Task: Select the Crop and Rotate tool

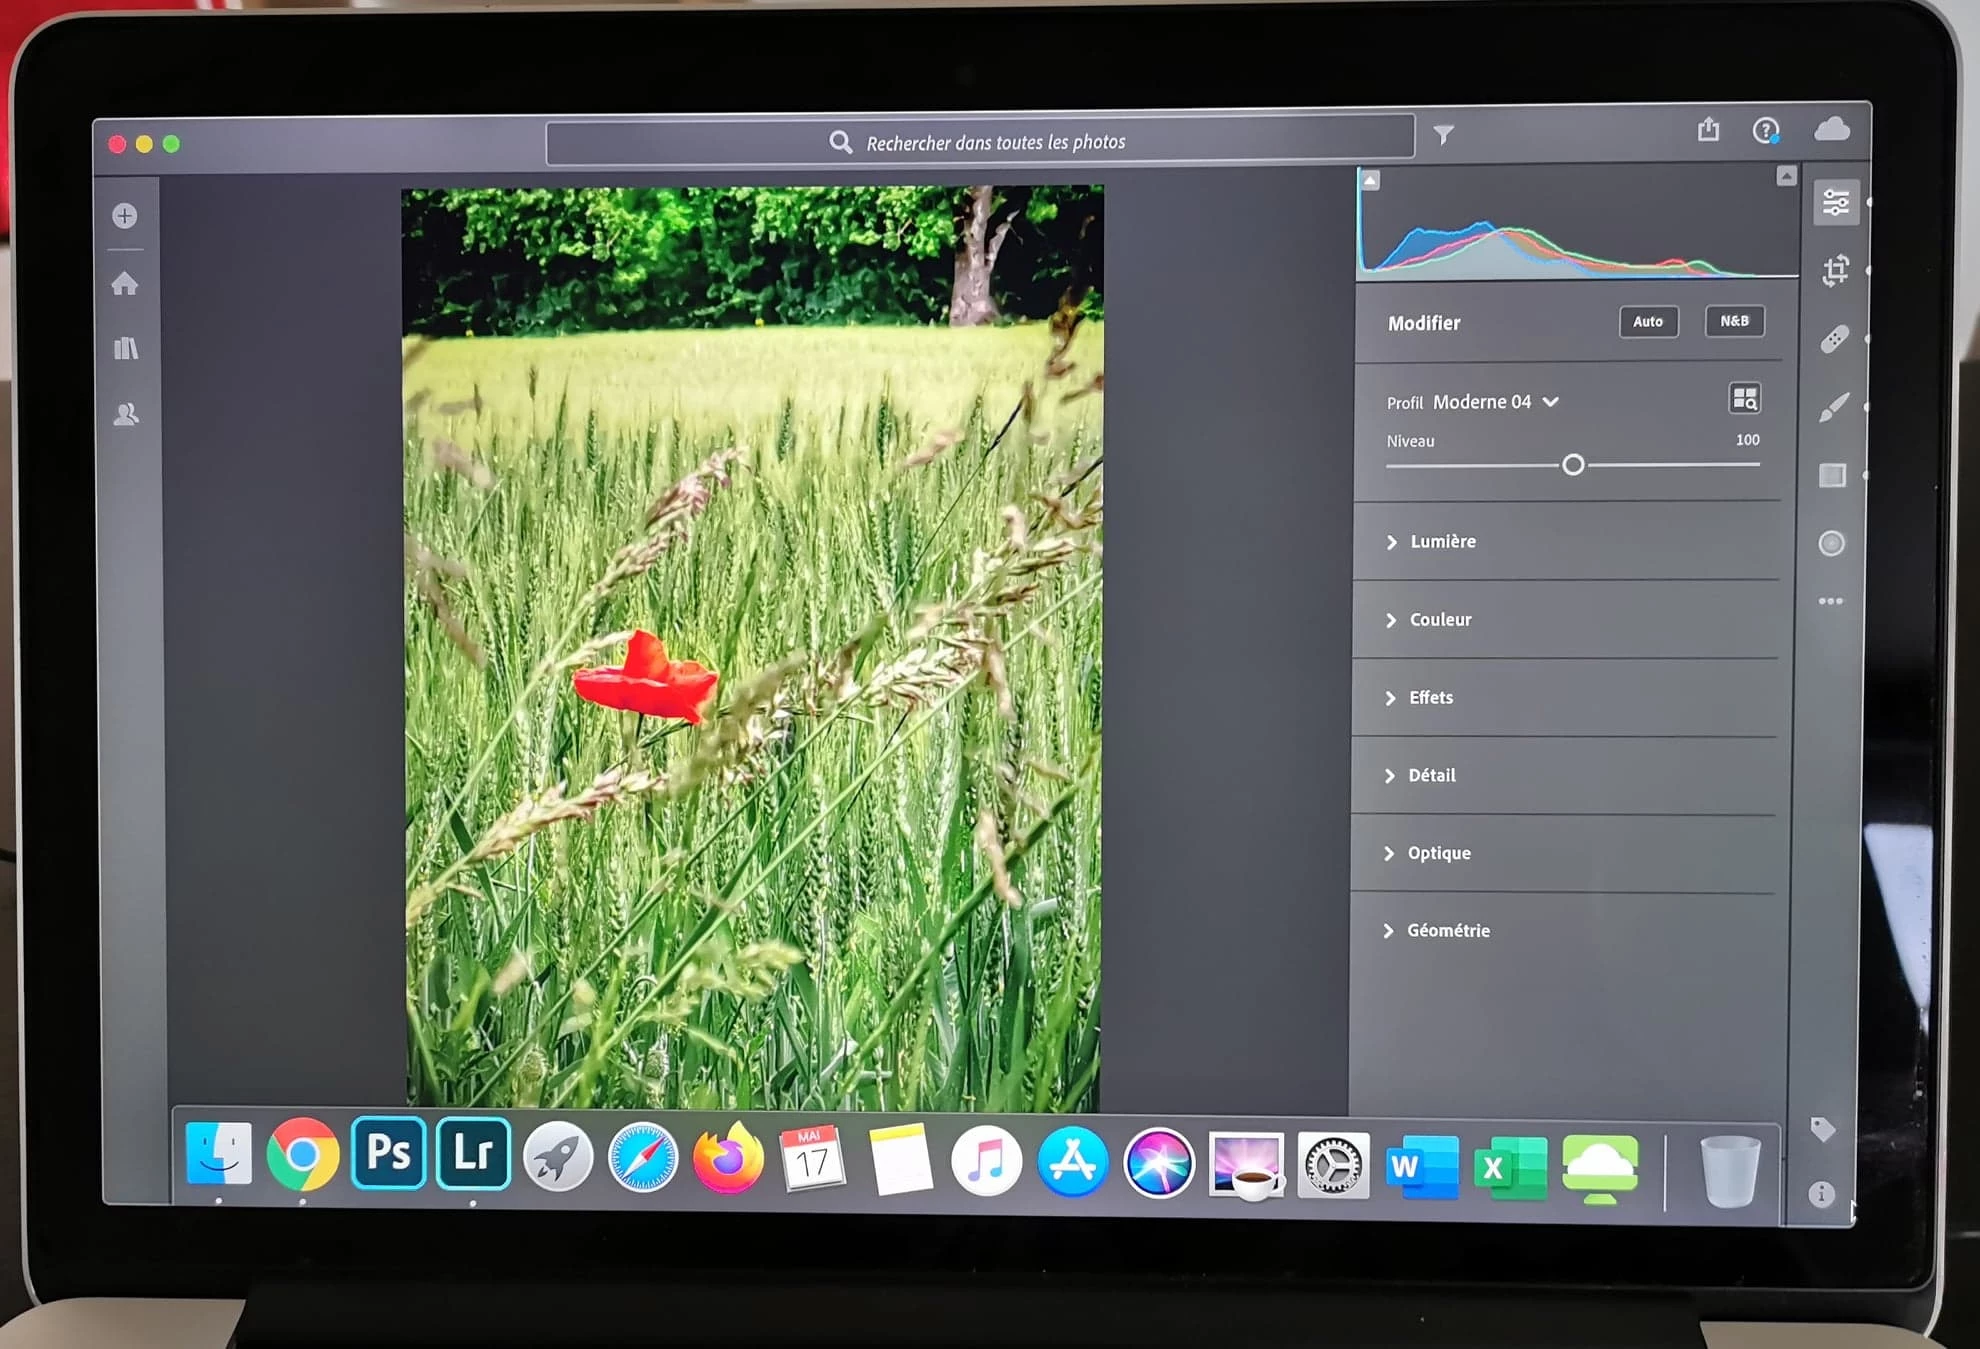Action: (x=1835, y=270)
